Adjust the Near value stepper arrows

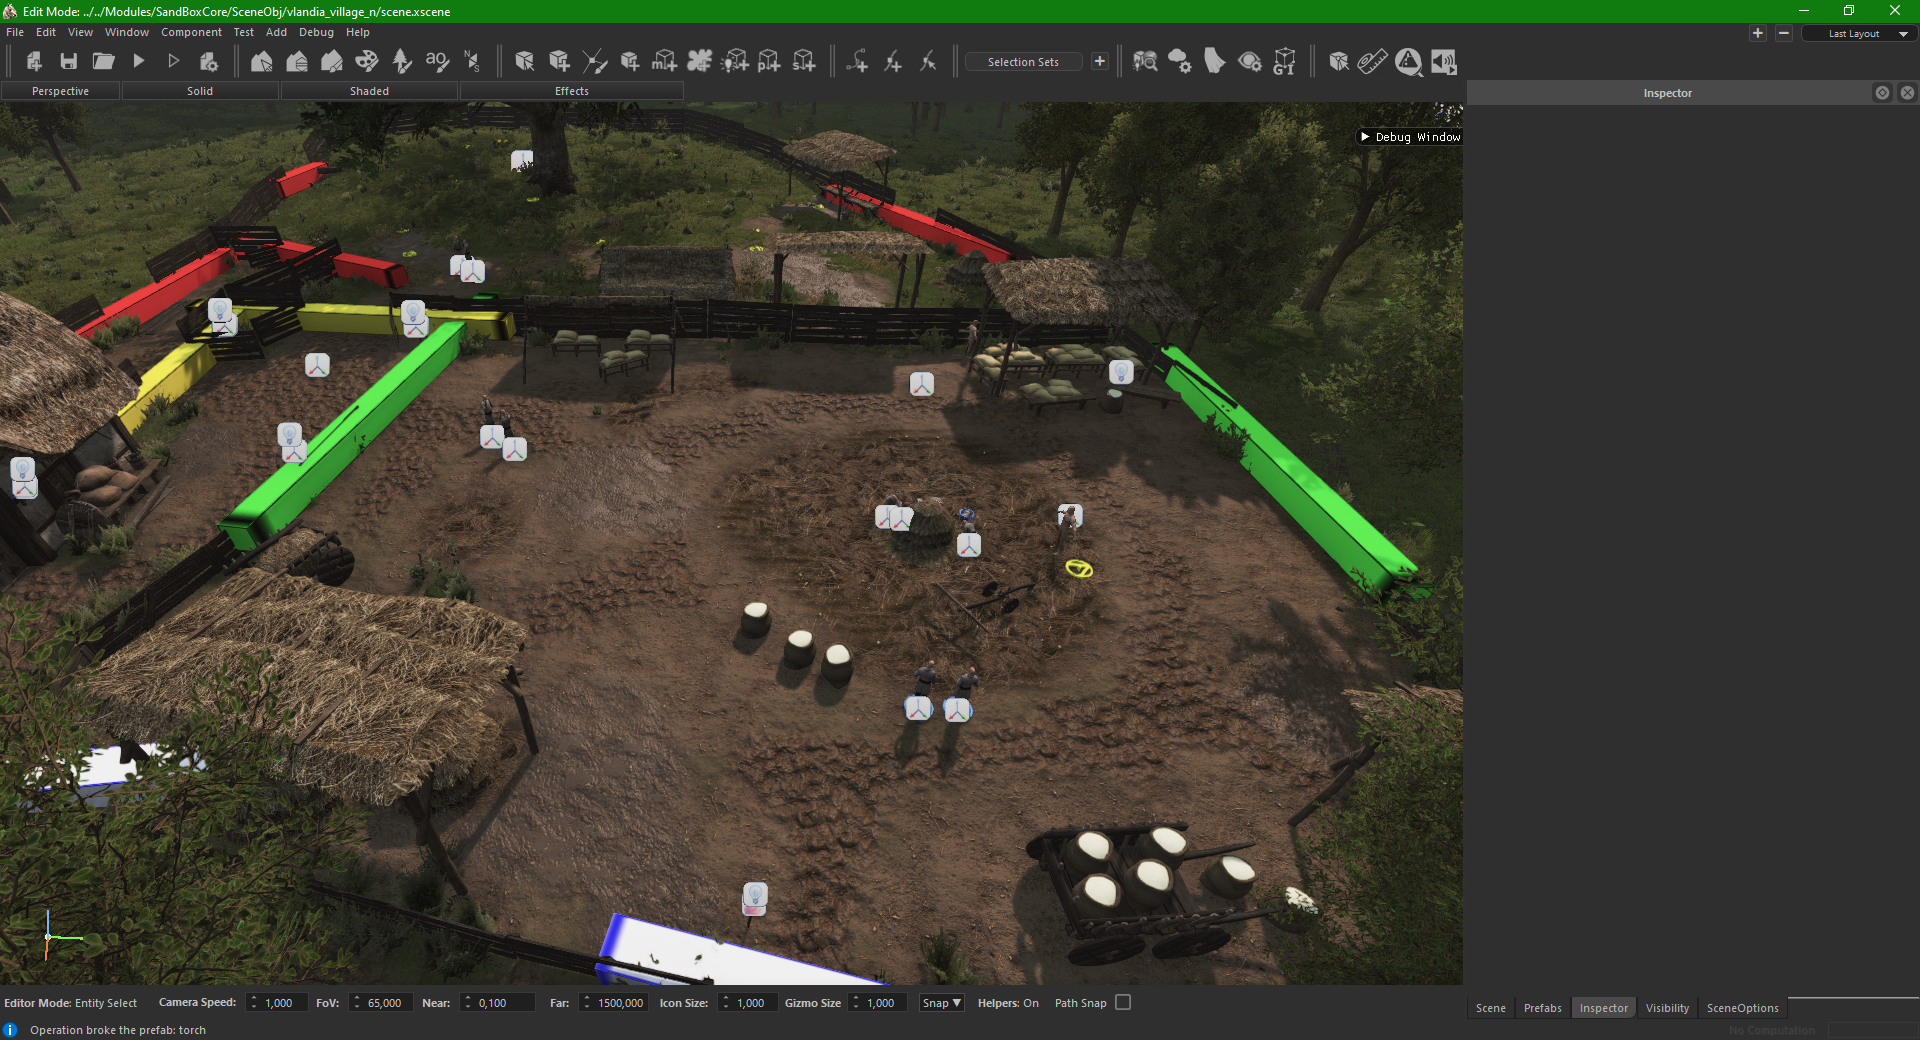click(x=467, y=1003)
